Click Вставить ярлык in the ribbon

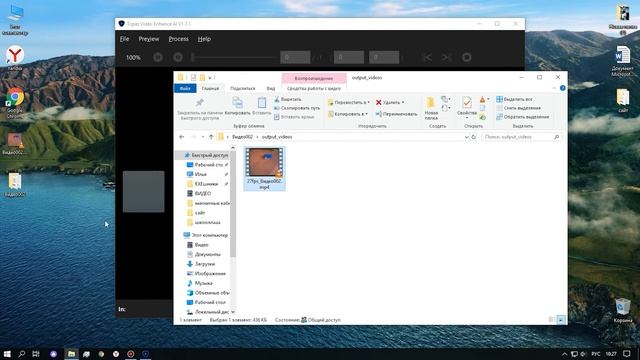[294, 117]
